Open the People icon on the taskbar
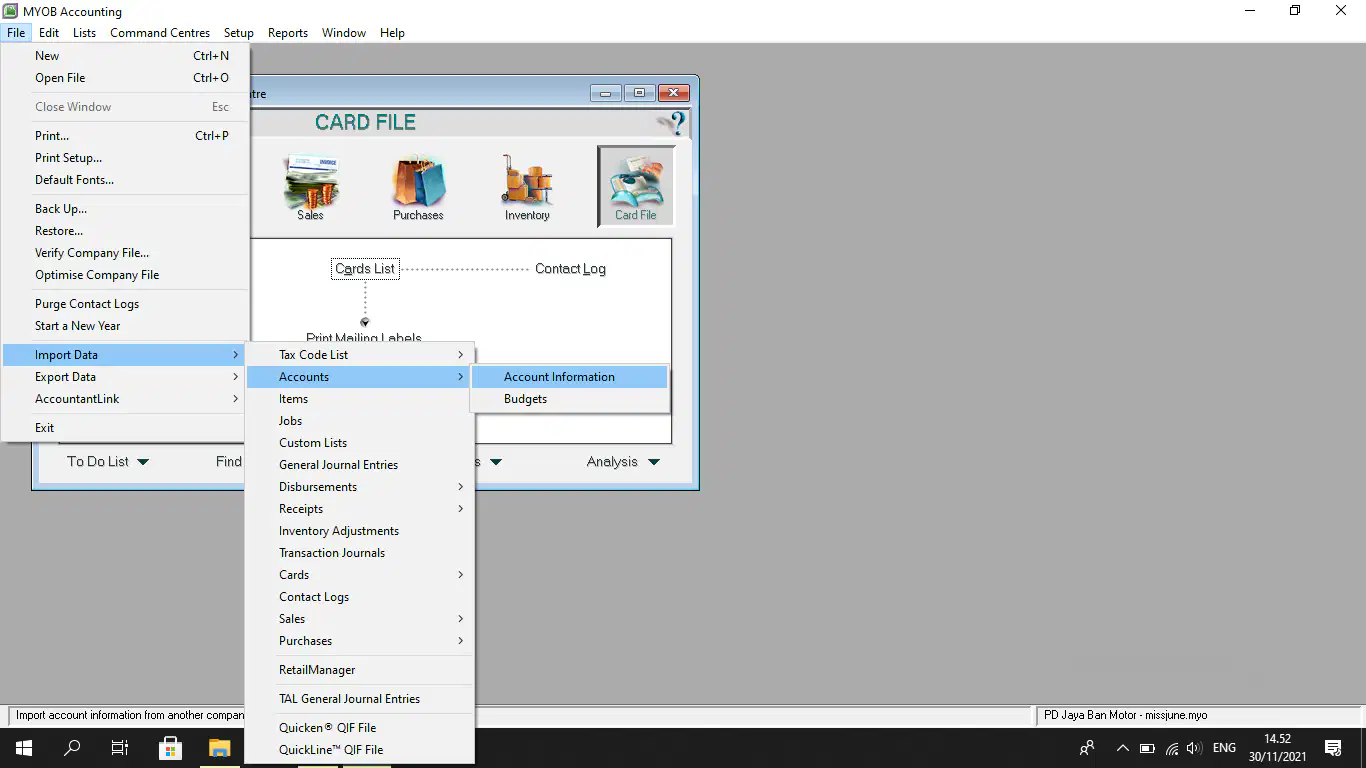1366x768 pixels. 1087,748
